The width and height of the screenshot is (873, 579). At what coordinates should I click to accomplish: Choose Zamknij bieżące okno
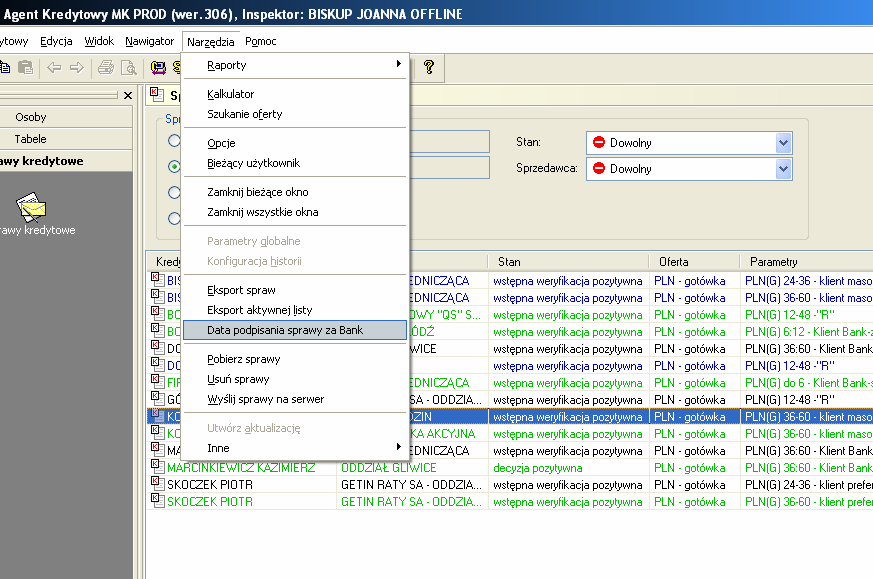(295, 192)
